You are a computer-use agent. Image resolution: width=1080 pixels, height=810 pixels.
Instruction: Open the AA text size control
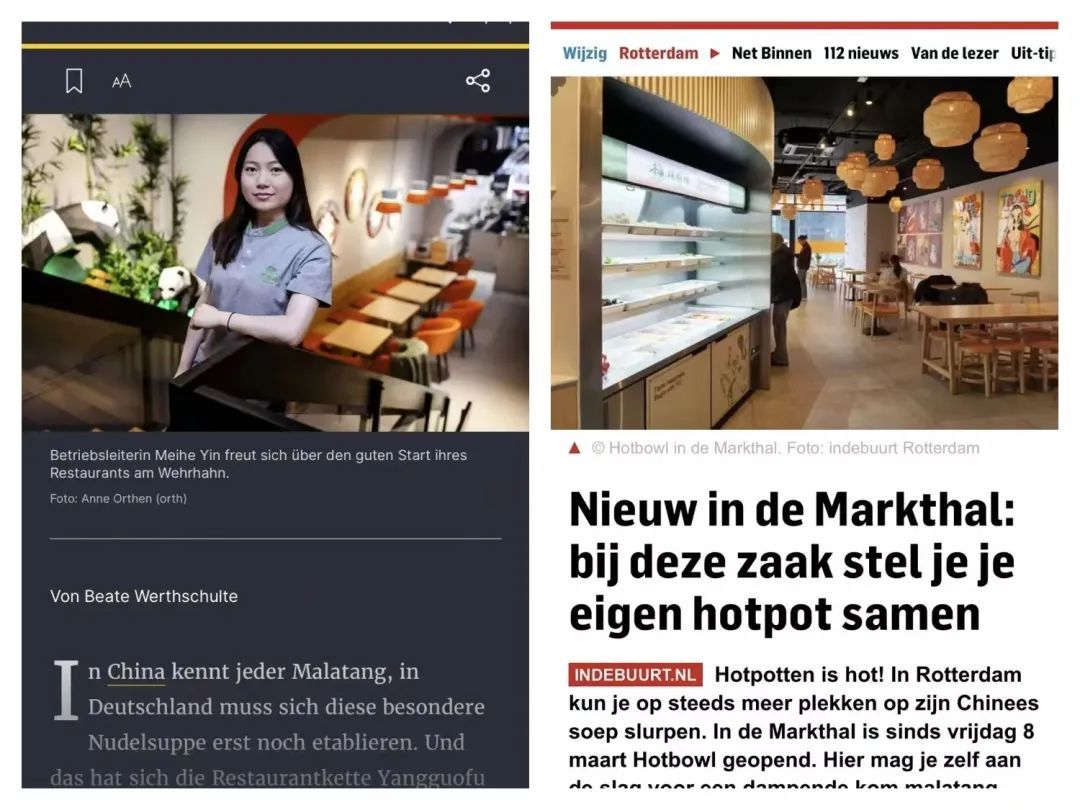click(x=121, y=81)
